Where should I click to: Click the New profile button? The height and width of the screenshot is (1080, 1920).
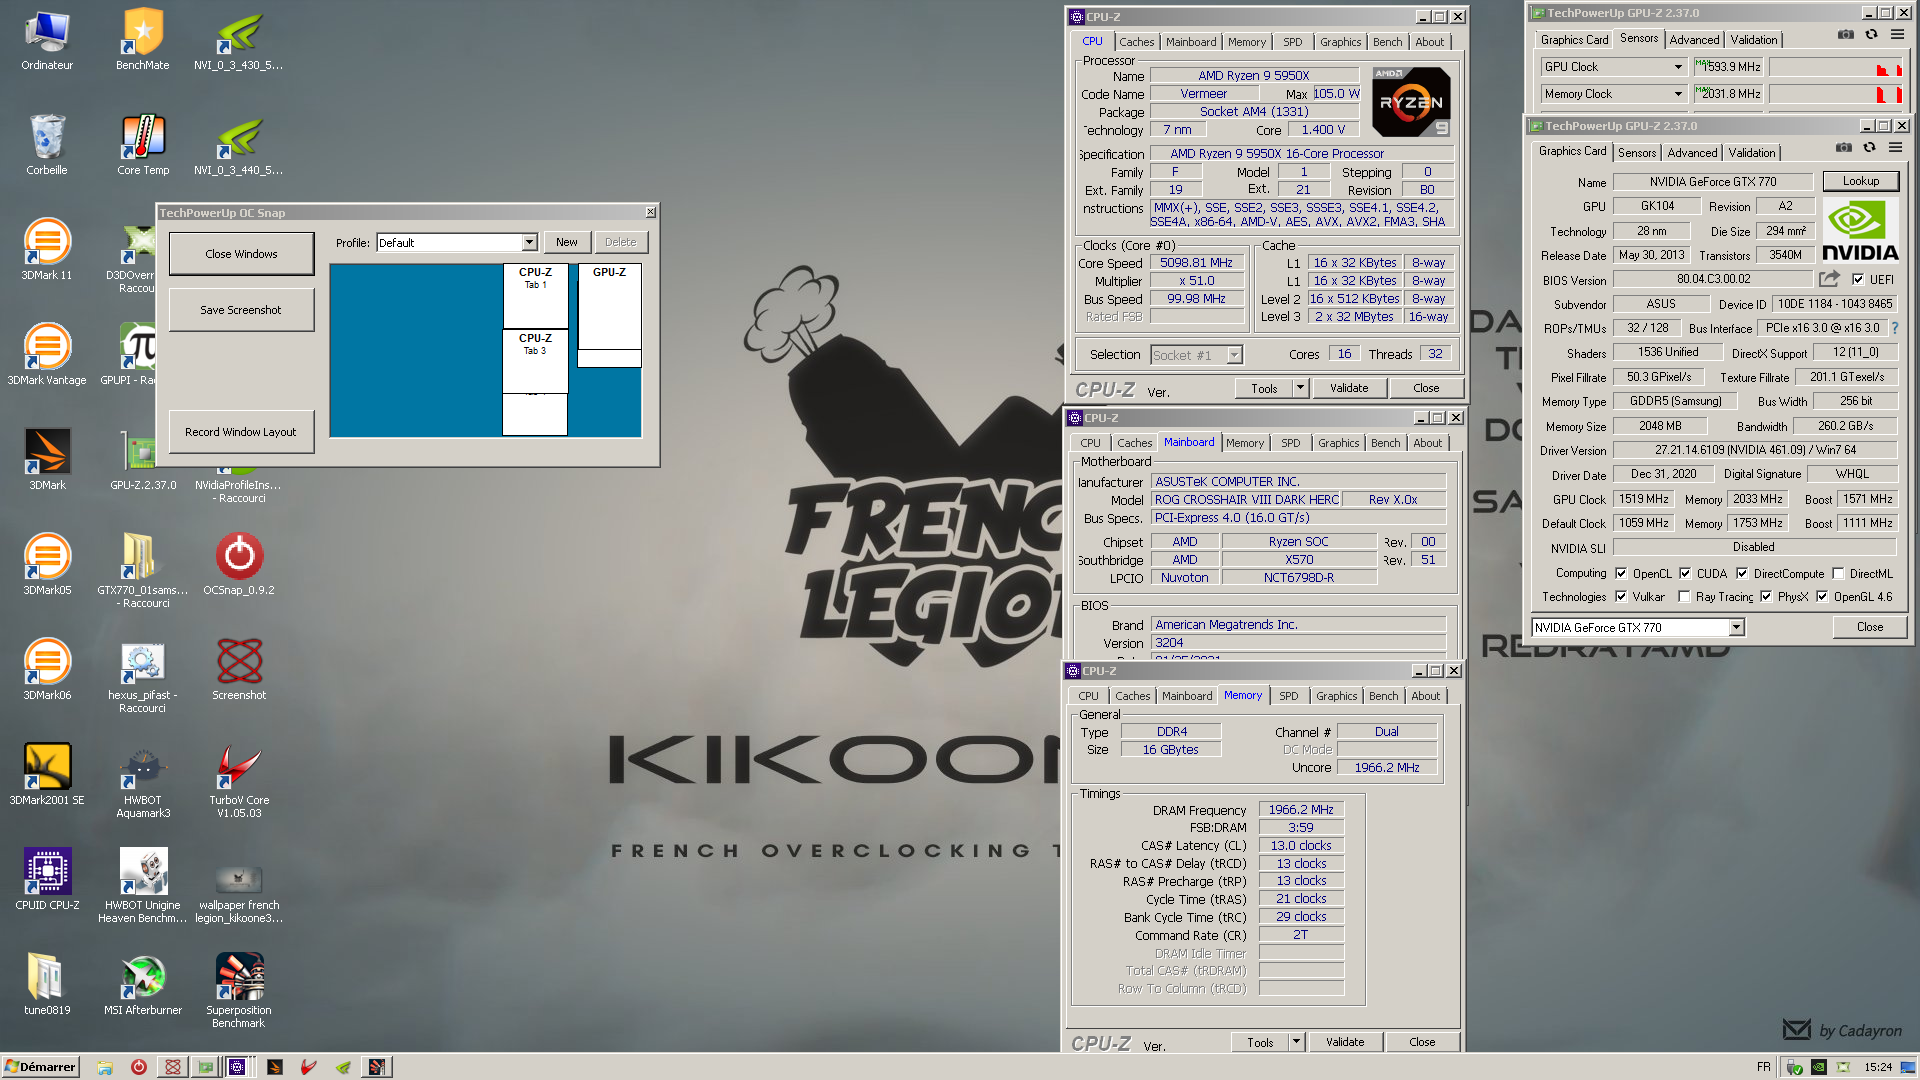(x=567, y=243)
